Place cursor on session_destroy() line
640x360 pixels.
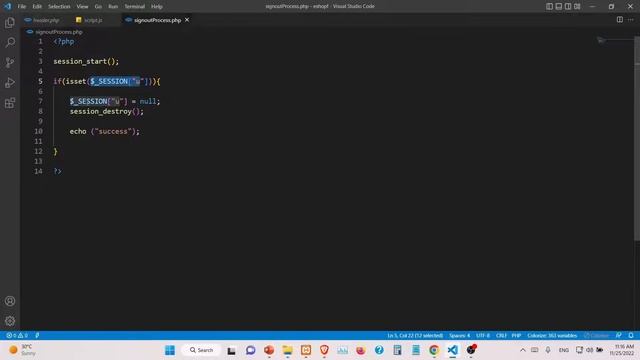107,111
